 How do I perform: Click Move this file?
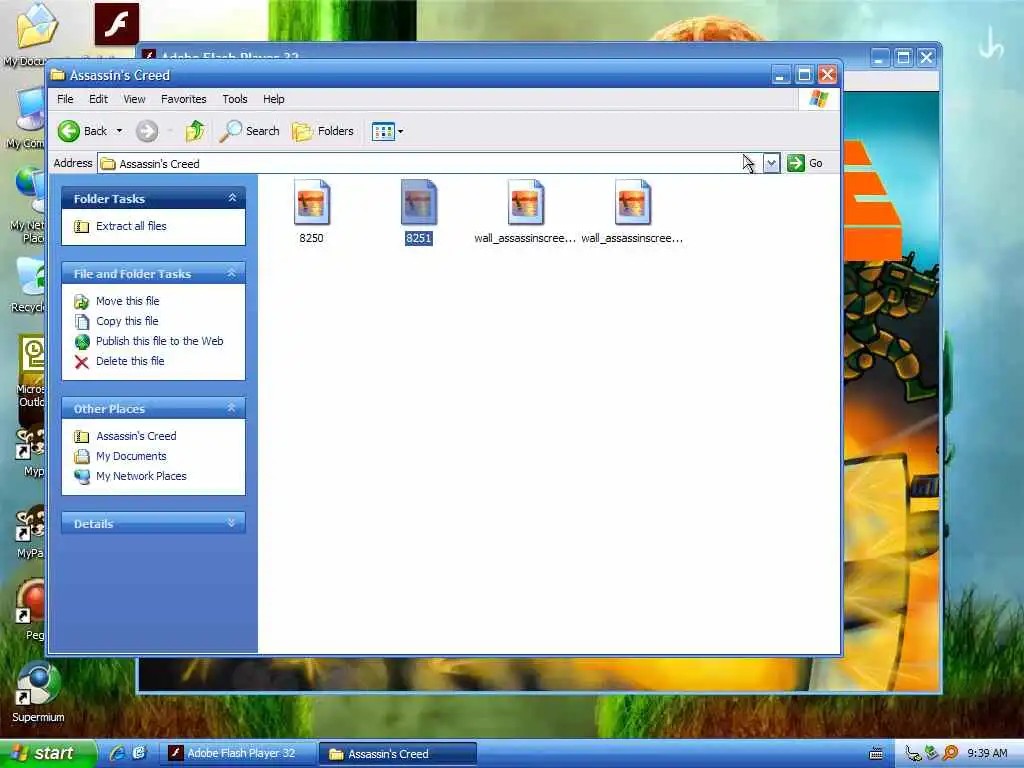127,301
